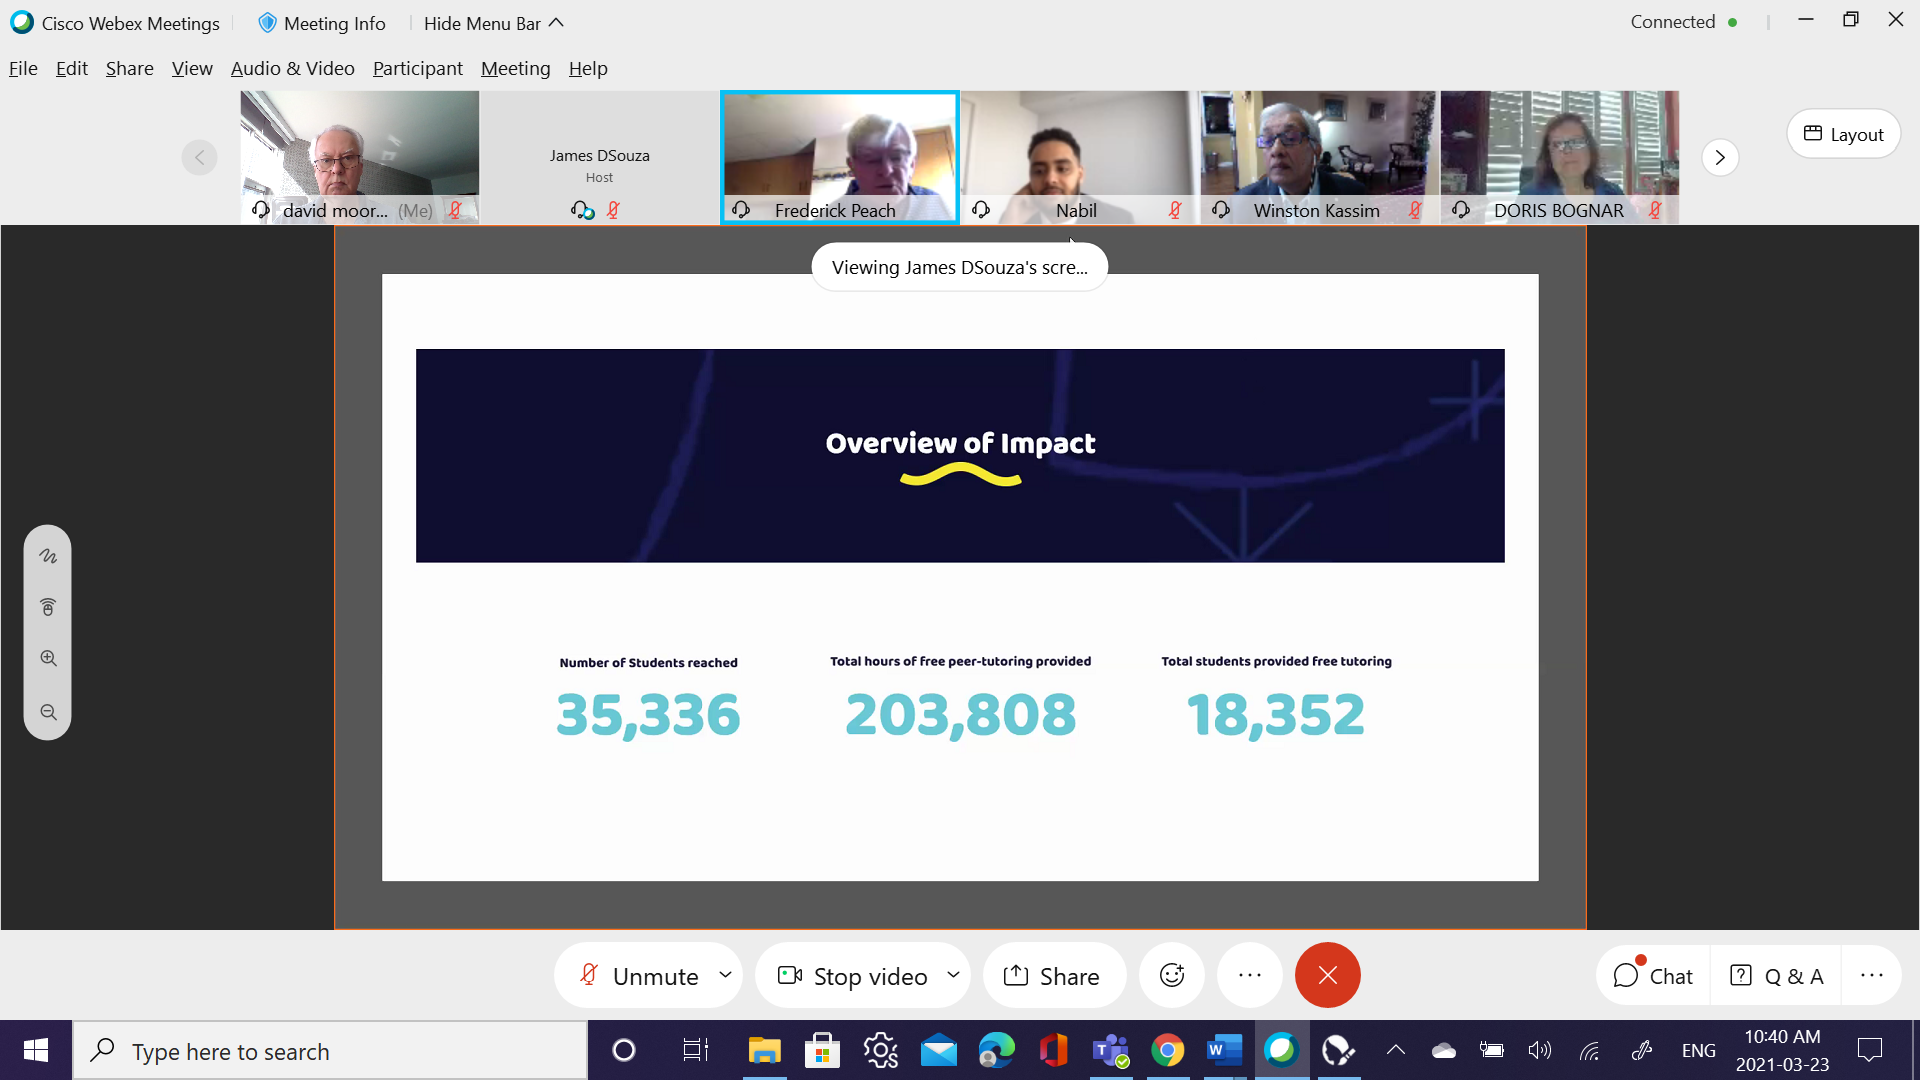The height and width of the screenshot is (1080, 1920).
Task: Open the Participant menu
Action: pyautogui.click(x=417, y=68)
